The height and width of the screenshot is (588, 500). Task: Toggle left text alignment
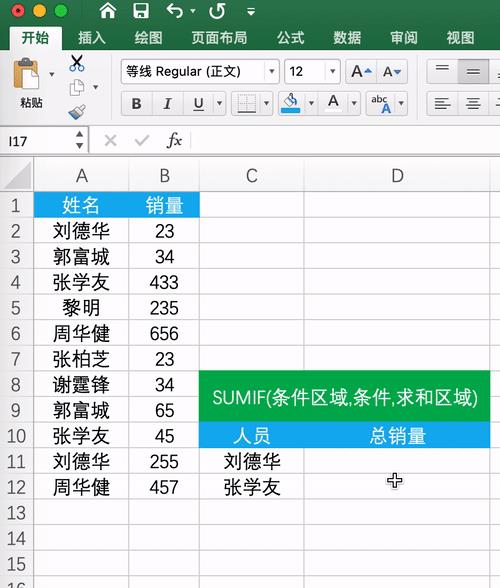coord(442,103)
